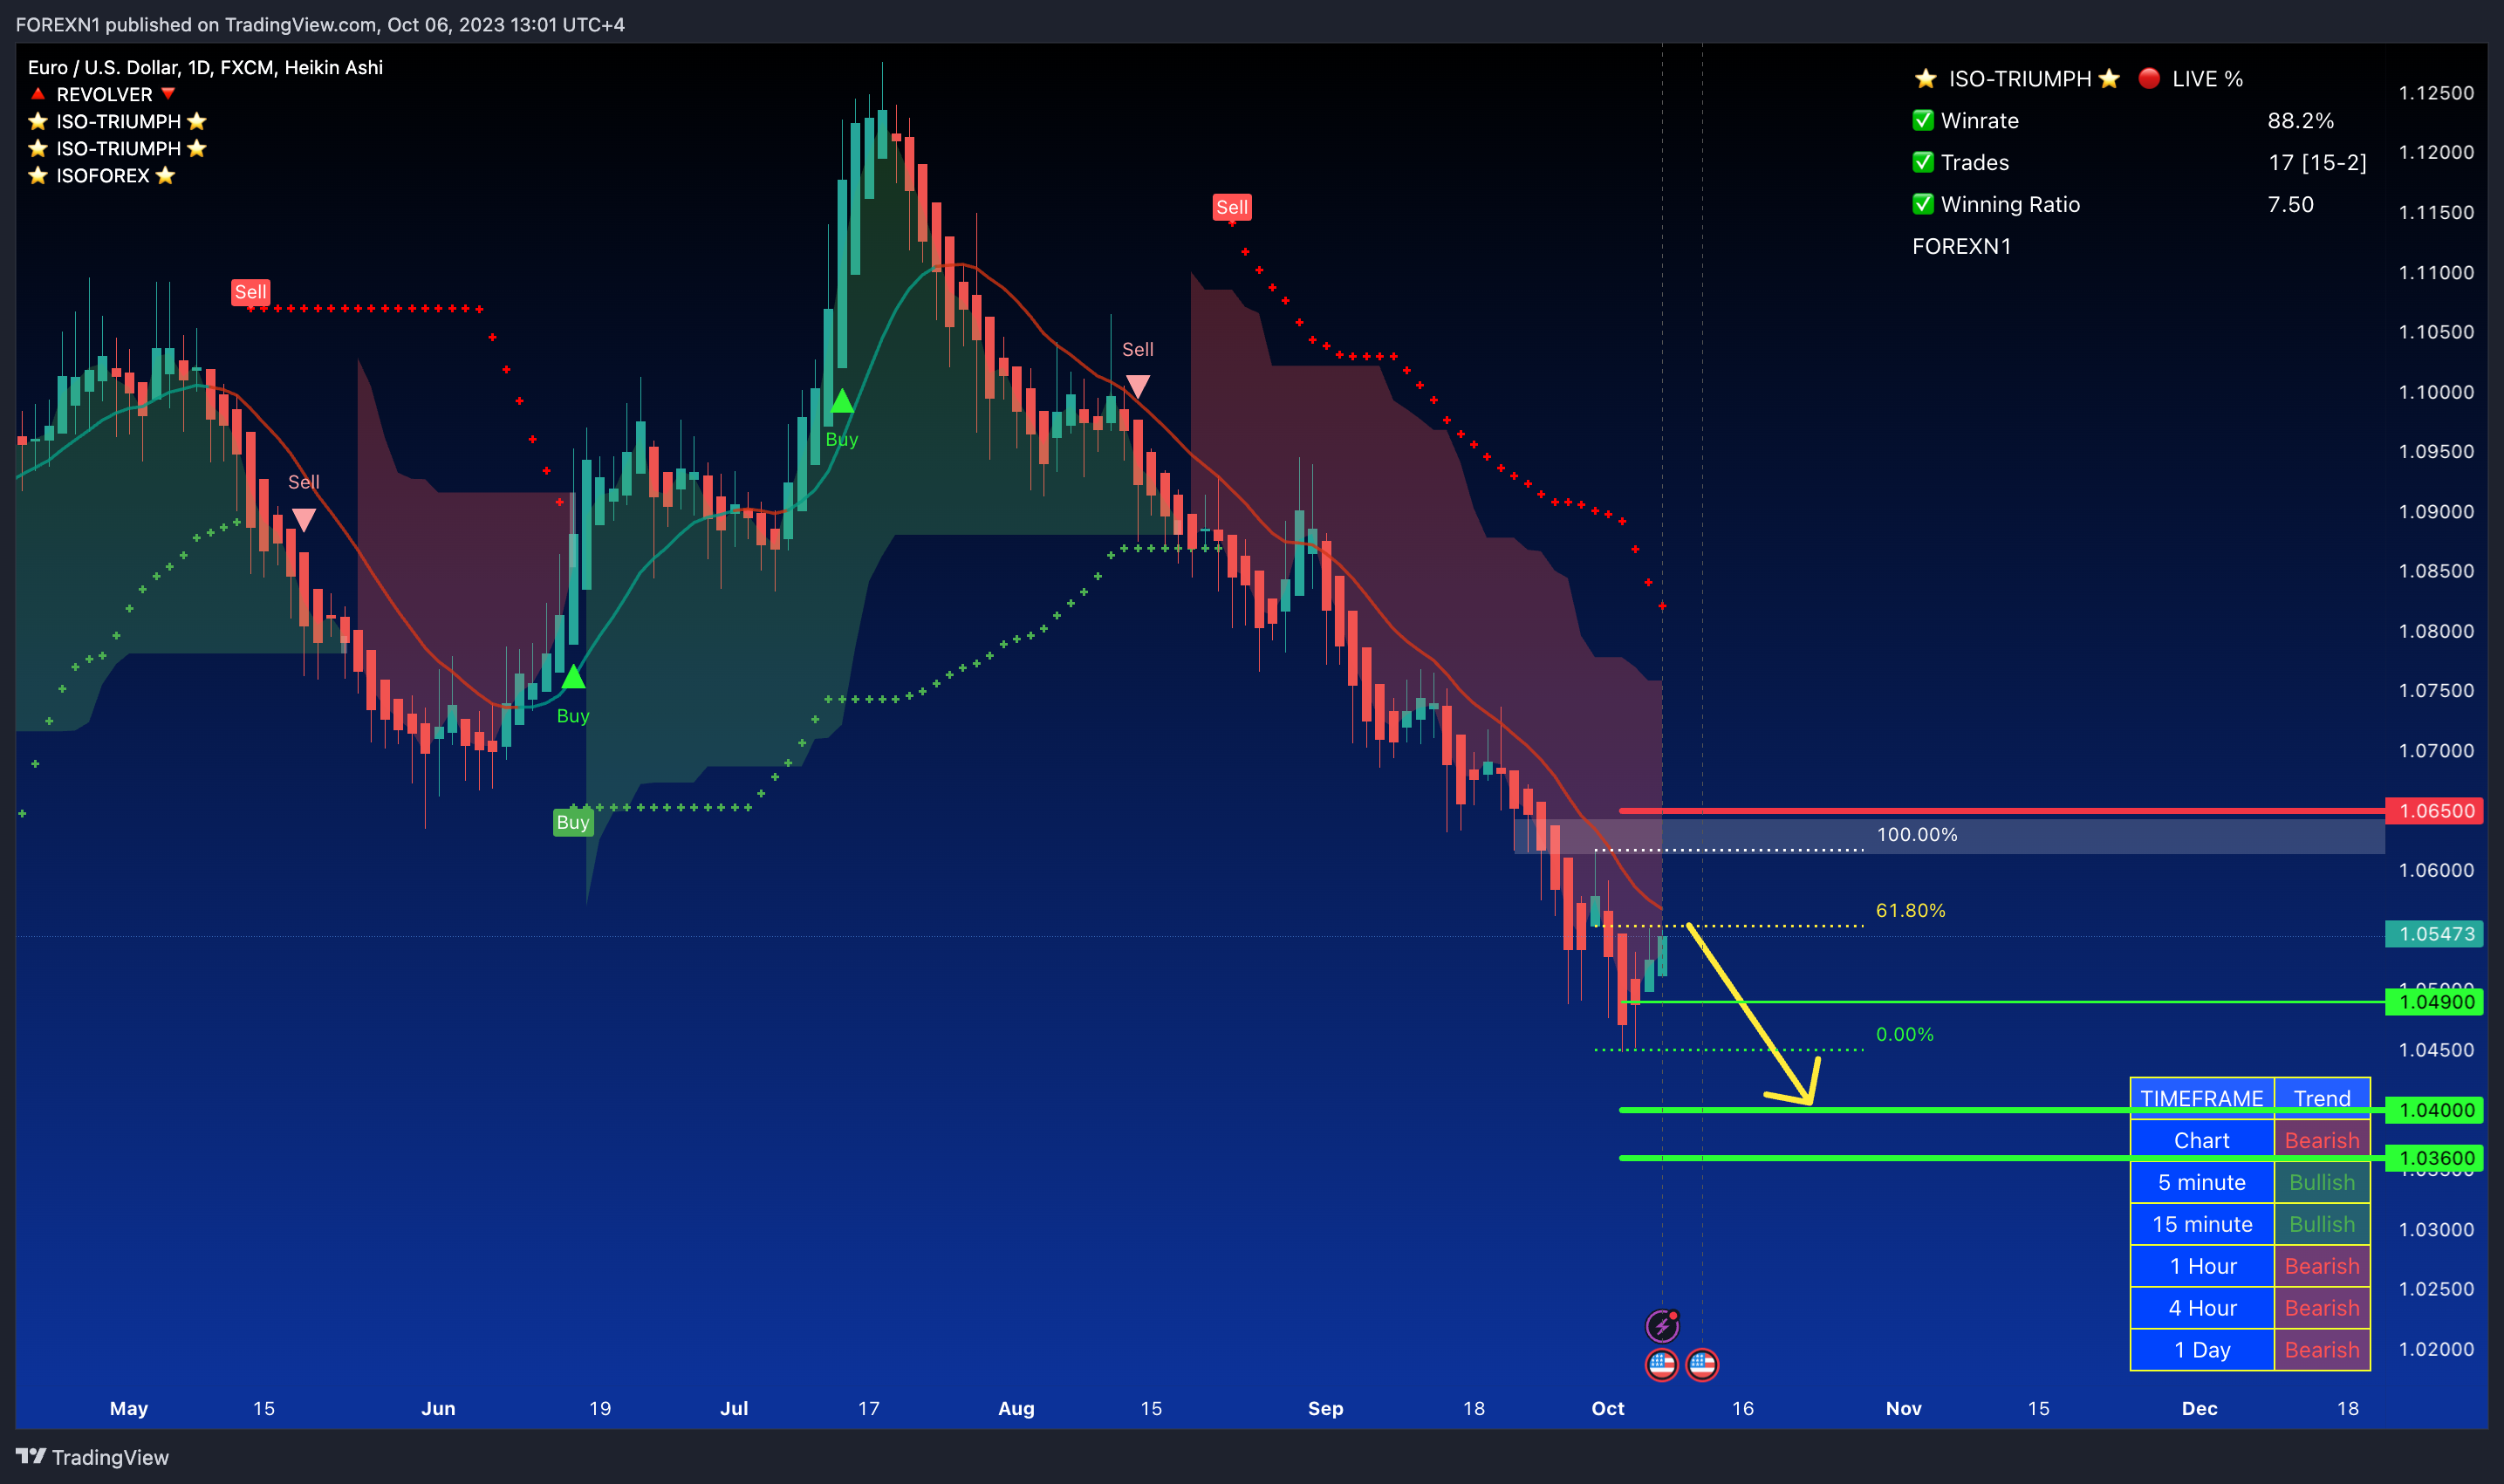The width and height of the screenshot is (2504, 1484).
Task: Click the 61.80% Fibonacci level label
Action: point(1911,910)
